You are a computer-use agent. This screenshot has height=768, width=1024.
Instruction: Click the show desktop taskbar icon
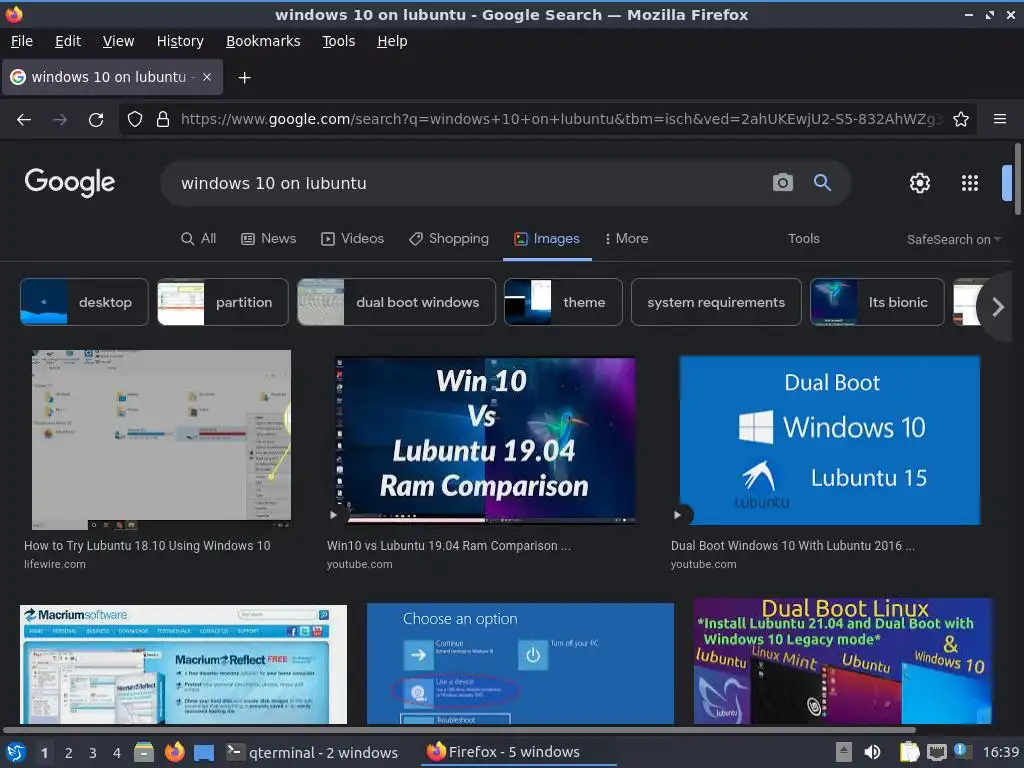[204, 753]
